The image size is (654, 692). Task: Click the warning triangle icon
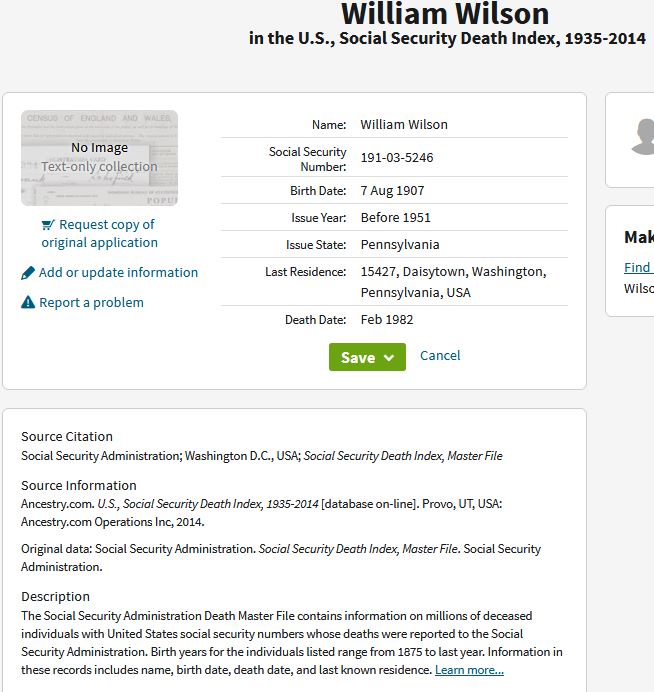(28, 303)
